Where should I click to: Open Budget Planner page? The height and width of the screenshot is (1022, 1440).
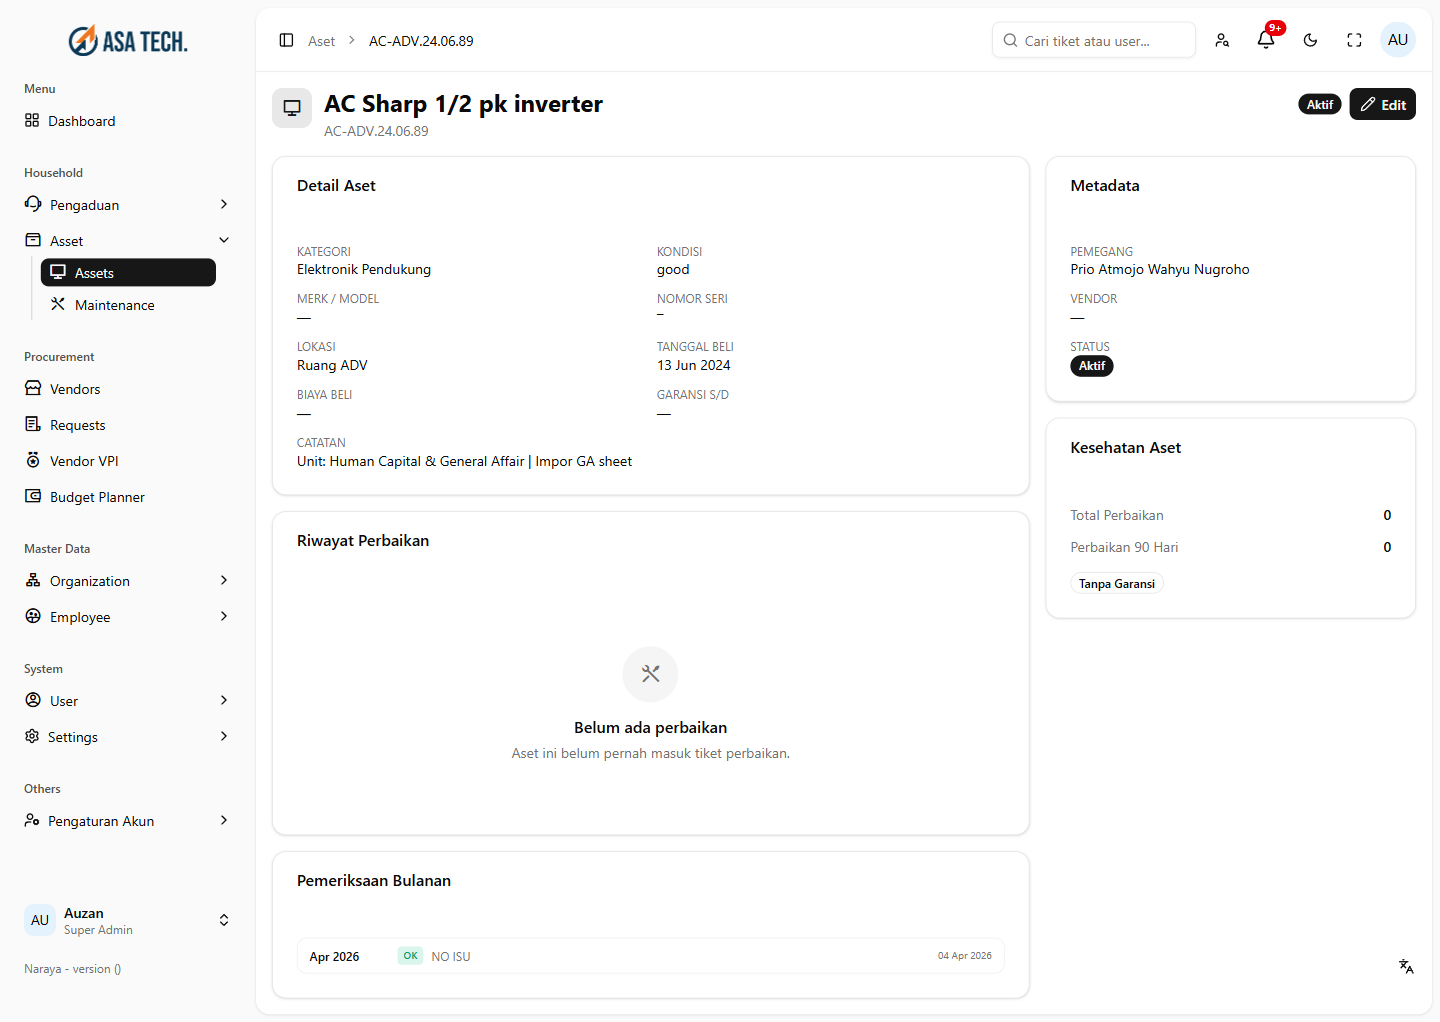[128, 496]
